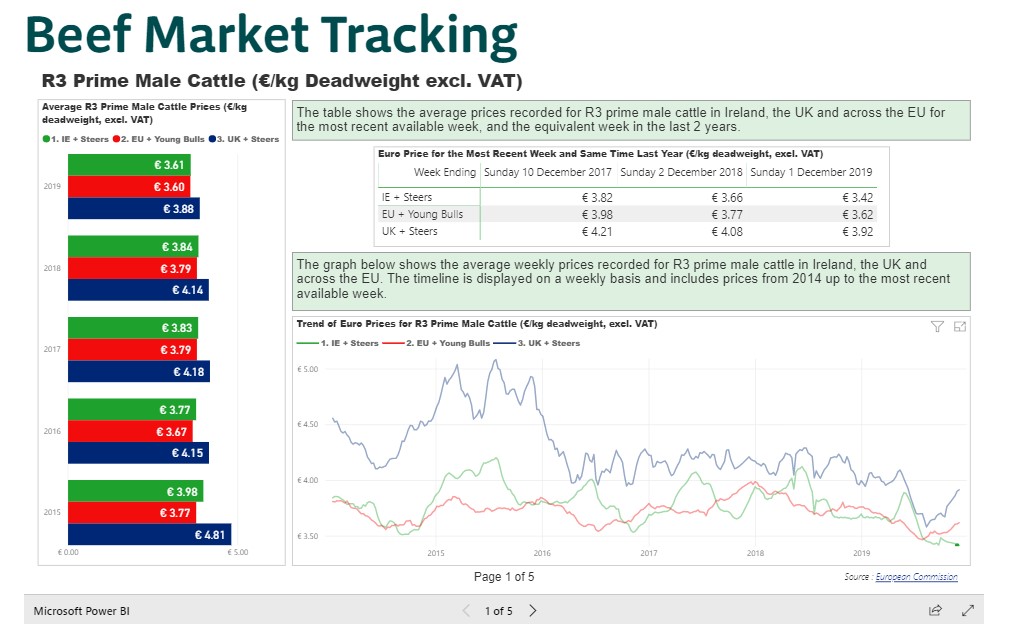Sort by Sunday 2 December 2018 column header
Viewport: 1021px width, 639px height.
click(x=681, y=172)
